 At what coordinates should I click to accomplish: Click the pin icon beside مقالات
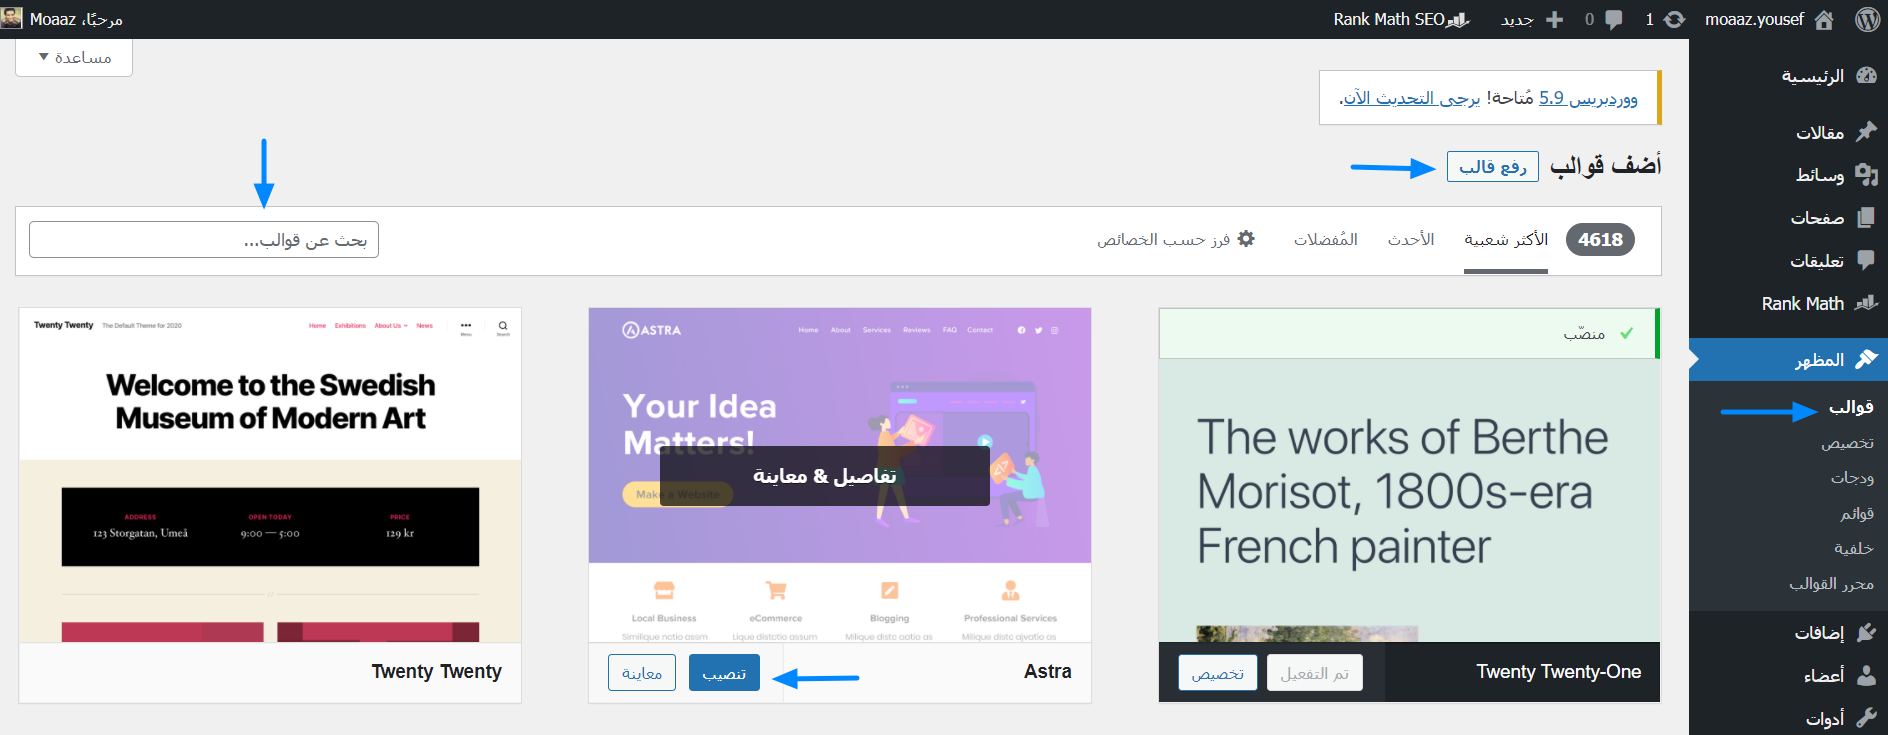click(1866, 132)
